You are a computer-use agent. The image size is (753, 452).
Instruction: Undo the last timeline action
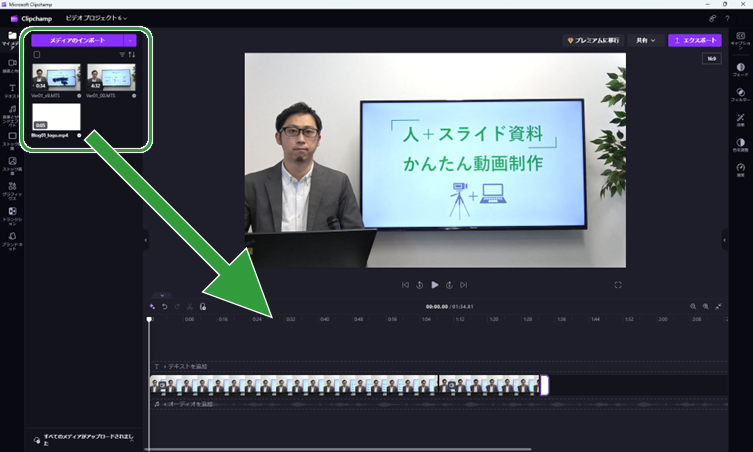pos(164,306)
